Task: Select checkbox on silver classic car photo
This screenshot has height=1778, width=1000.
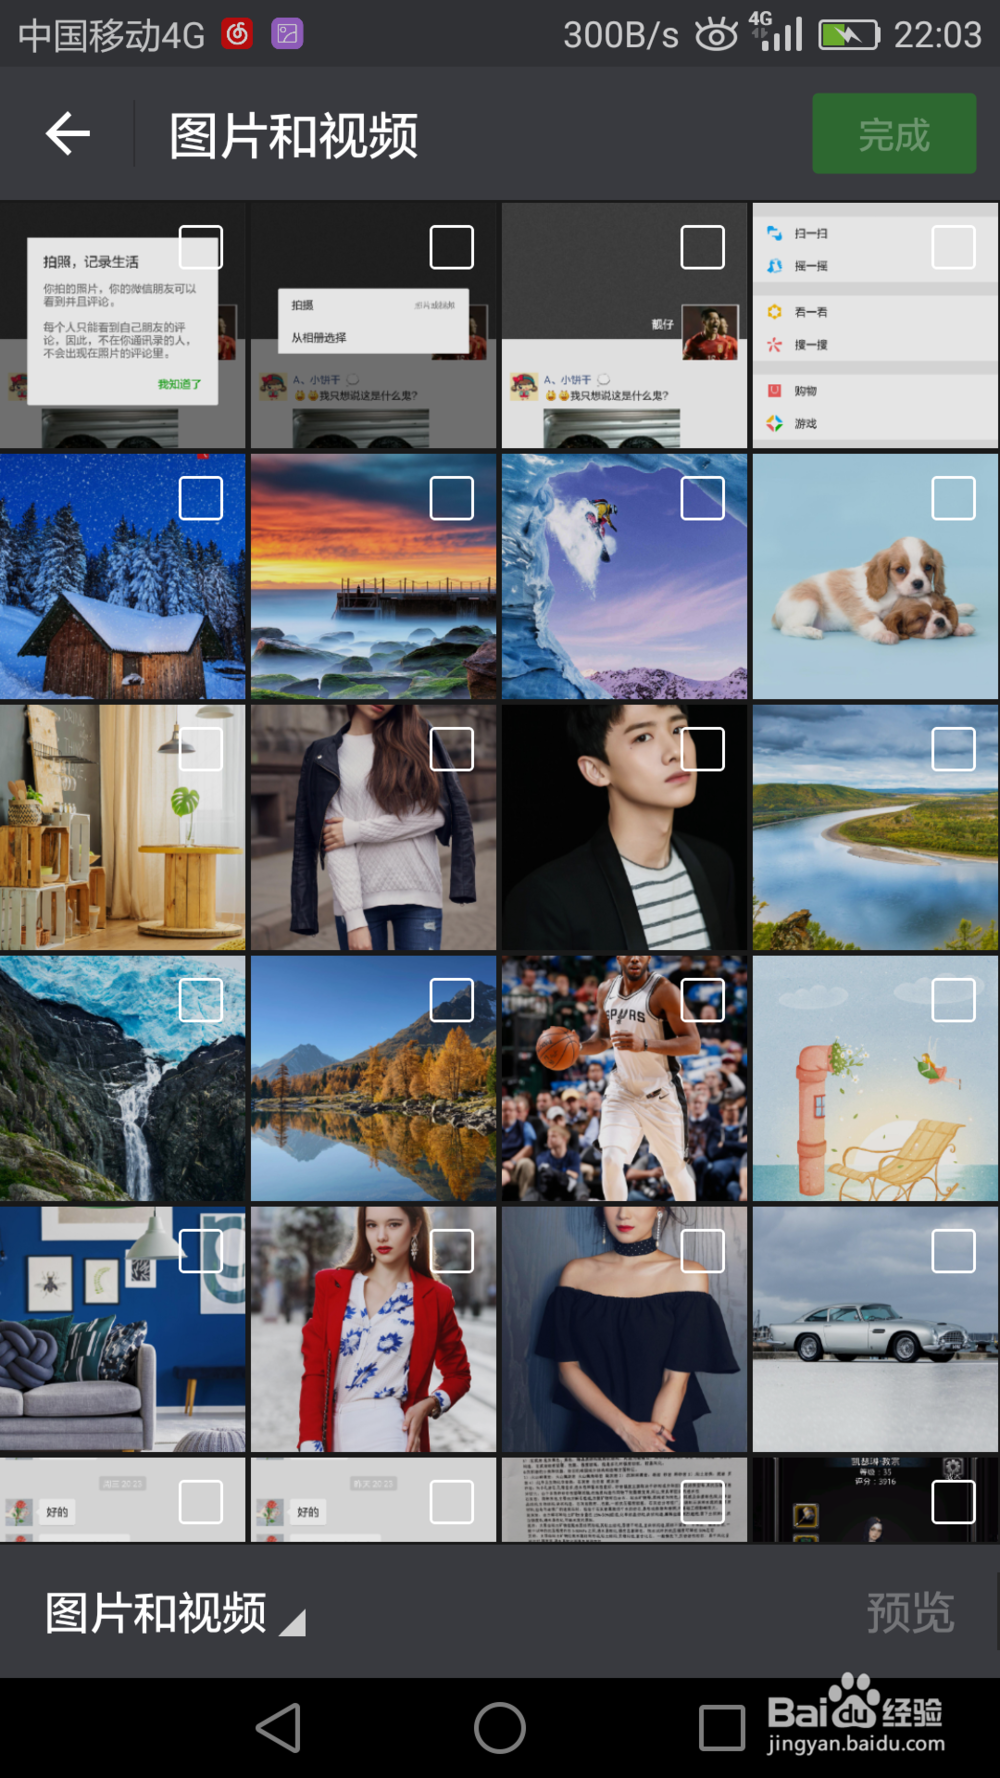Action: coord(954,1251)
